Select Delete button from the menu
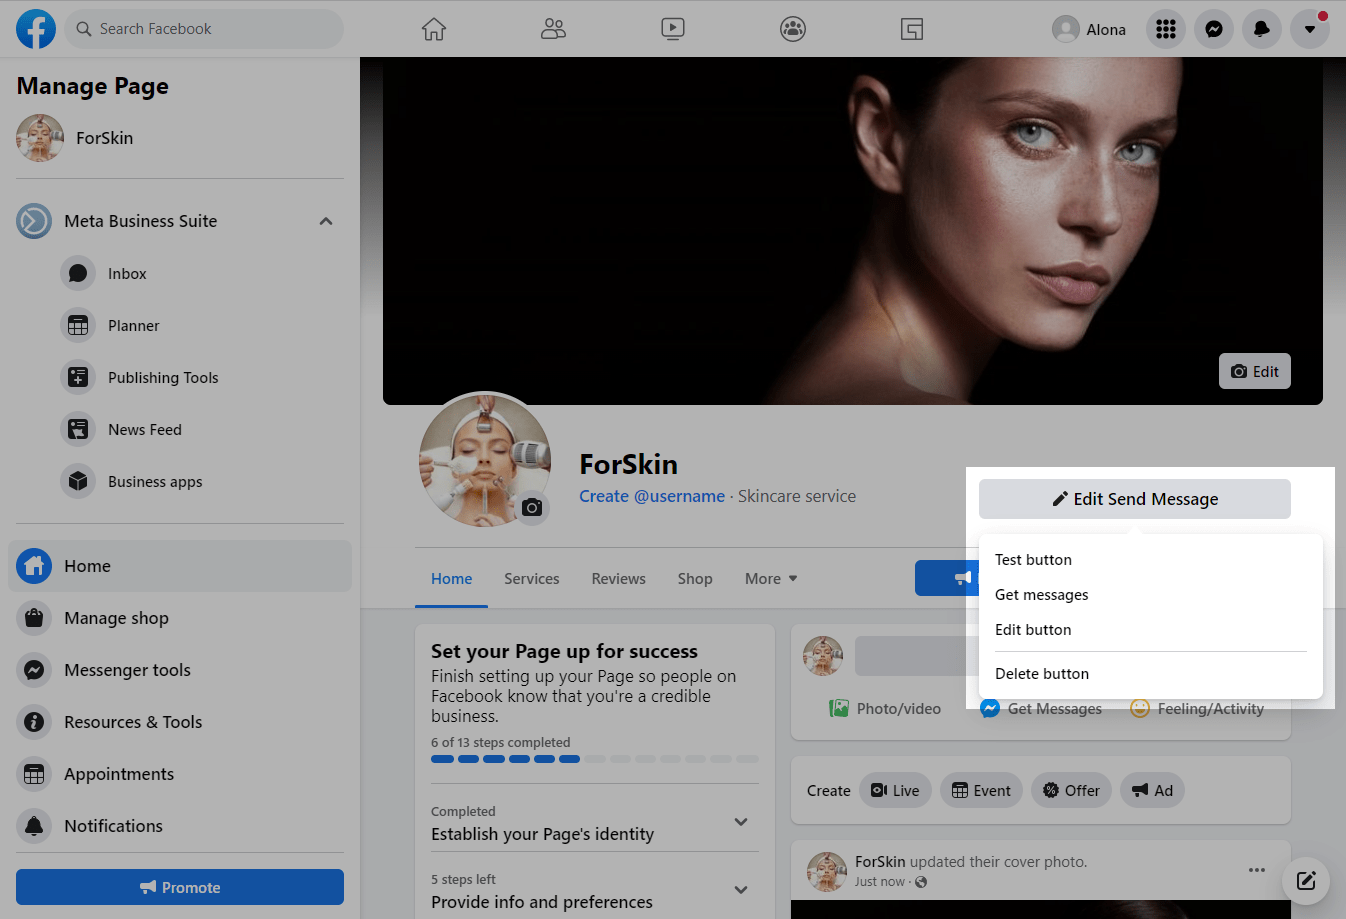Image resolution: width=1346 pixels, height=919 pixels. (x=1042, y=674)
